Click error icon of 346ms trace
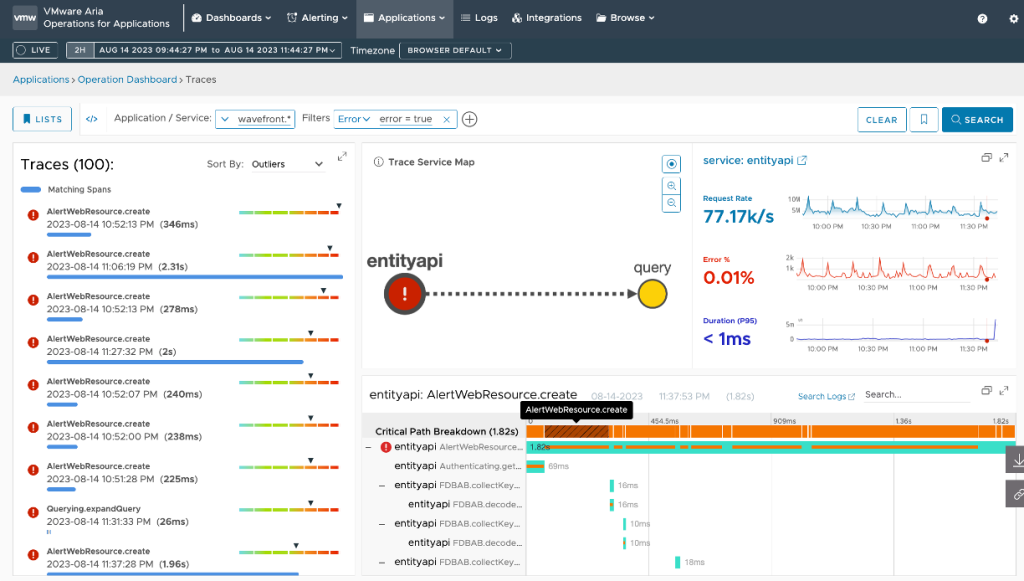The height and width of the screenshot is (581, 1024). (33, 215)
